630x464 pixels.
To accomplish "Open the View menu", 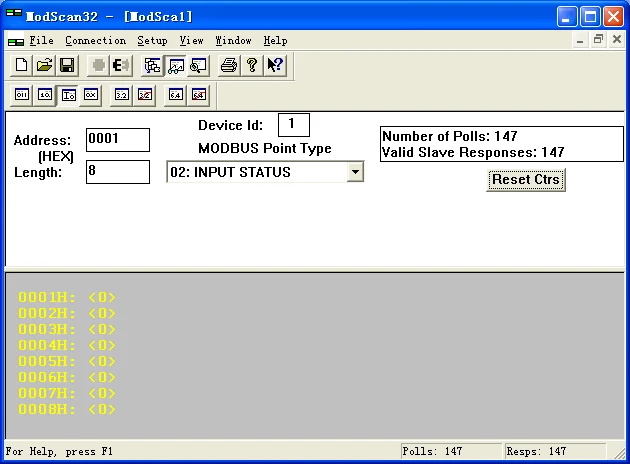I will point(191,41).
